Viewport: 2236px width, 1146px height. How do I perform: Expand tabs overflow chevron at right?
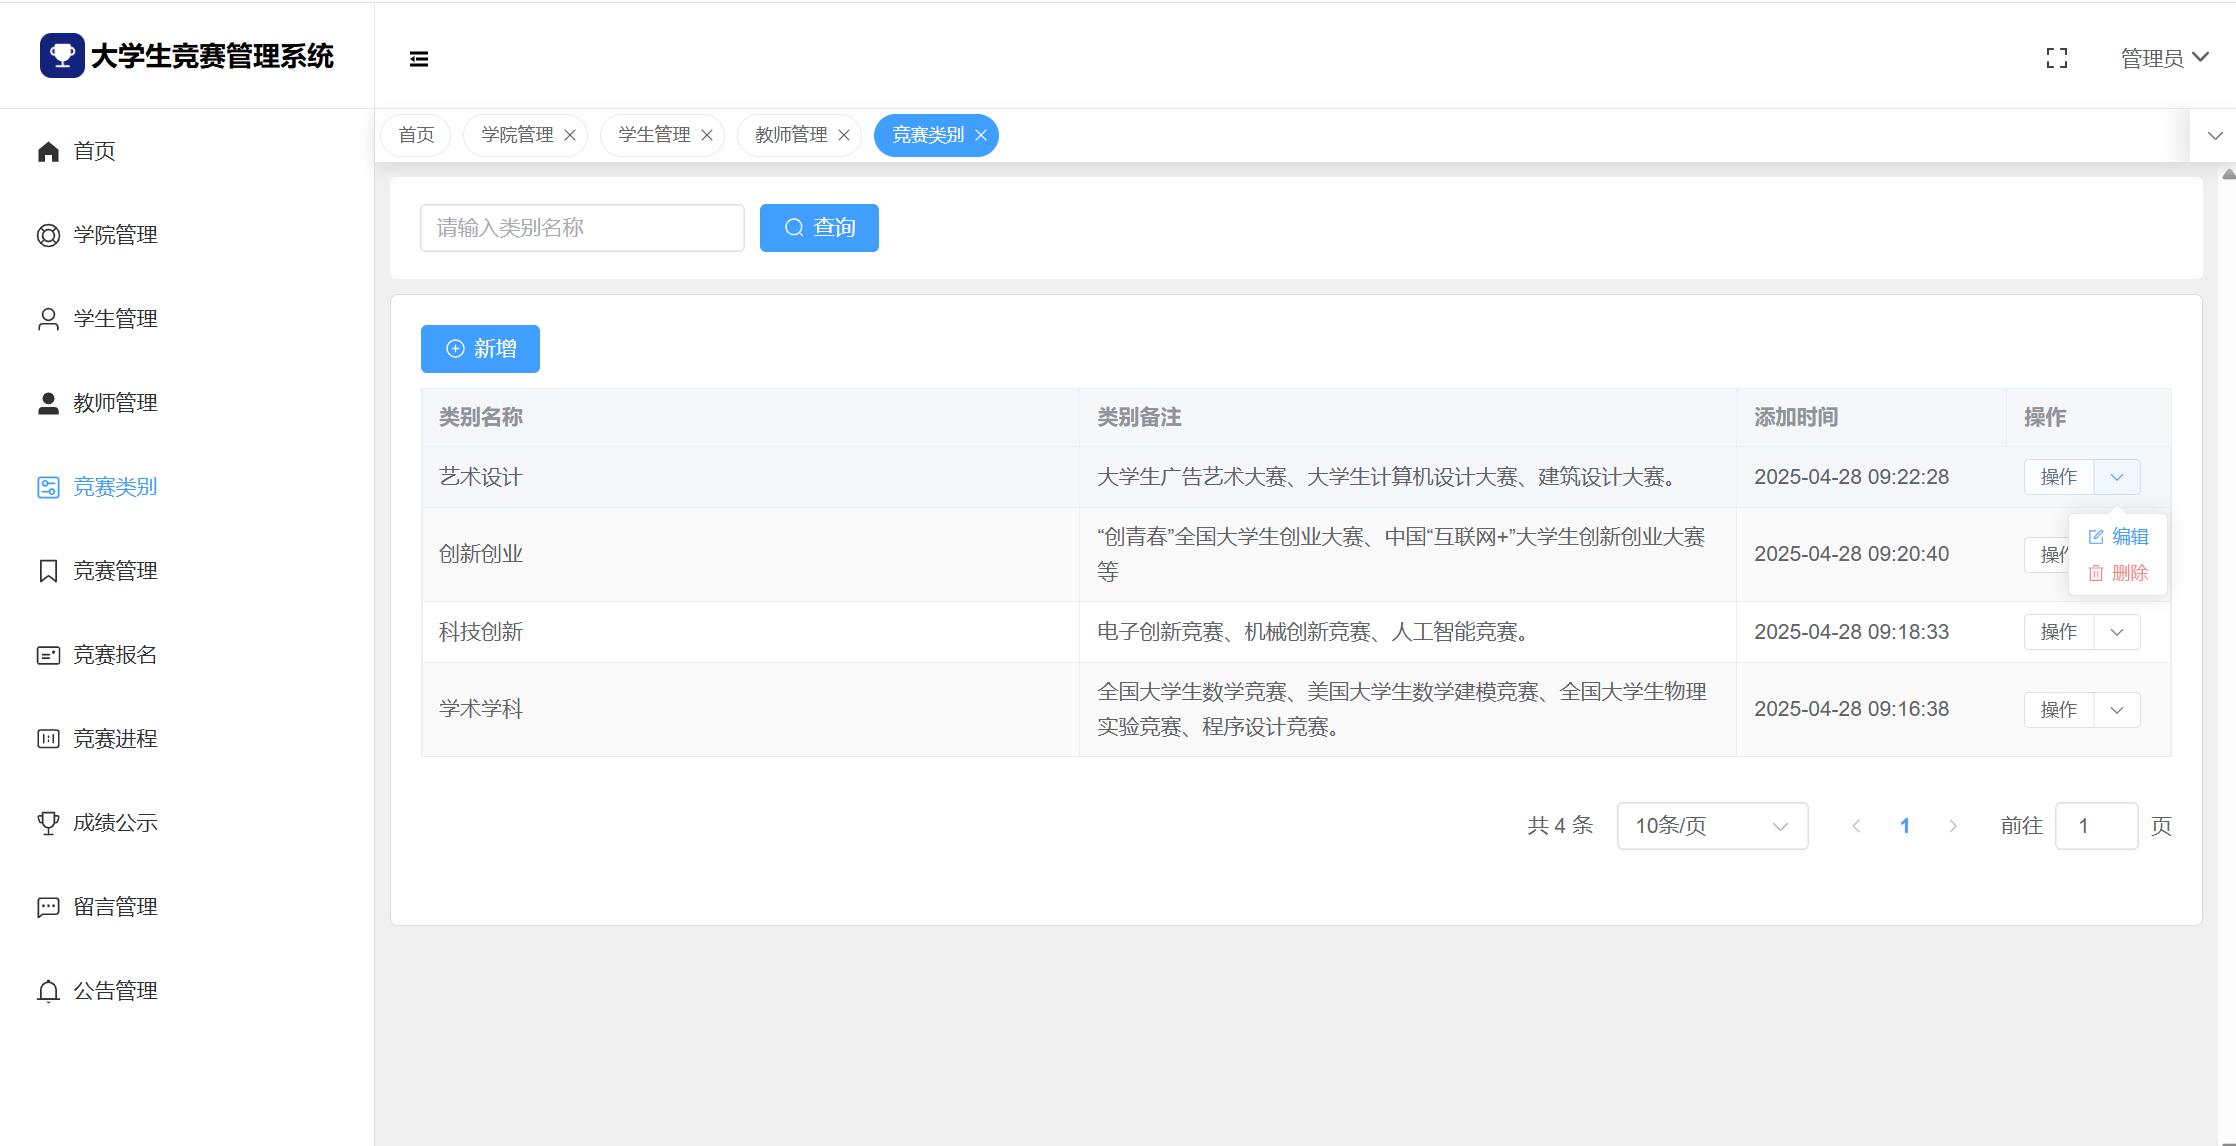2214,136
